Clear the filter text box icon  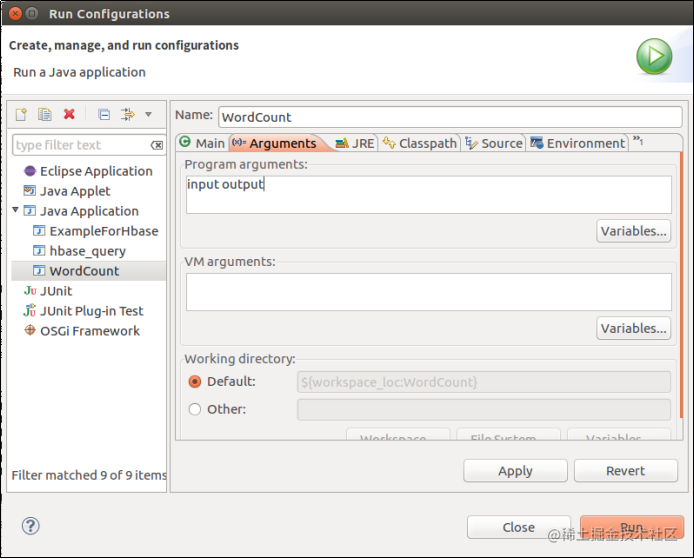(156, 145)
